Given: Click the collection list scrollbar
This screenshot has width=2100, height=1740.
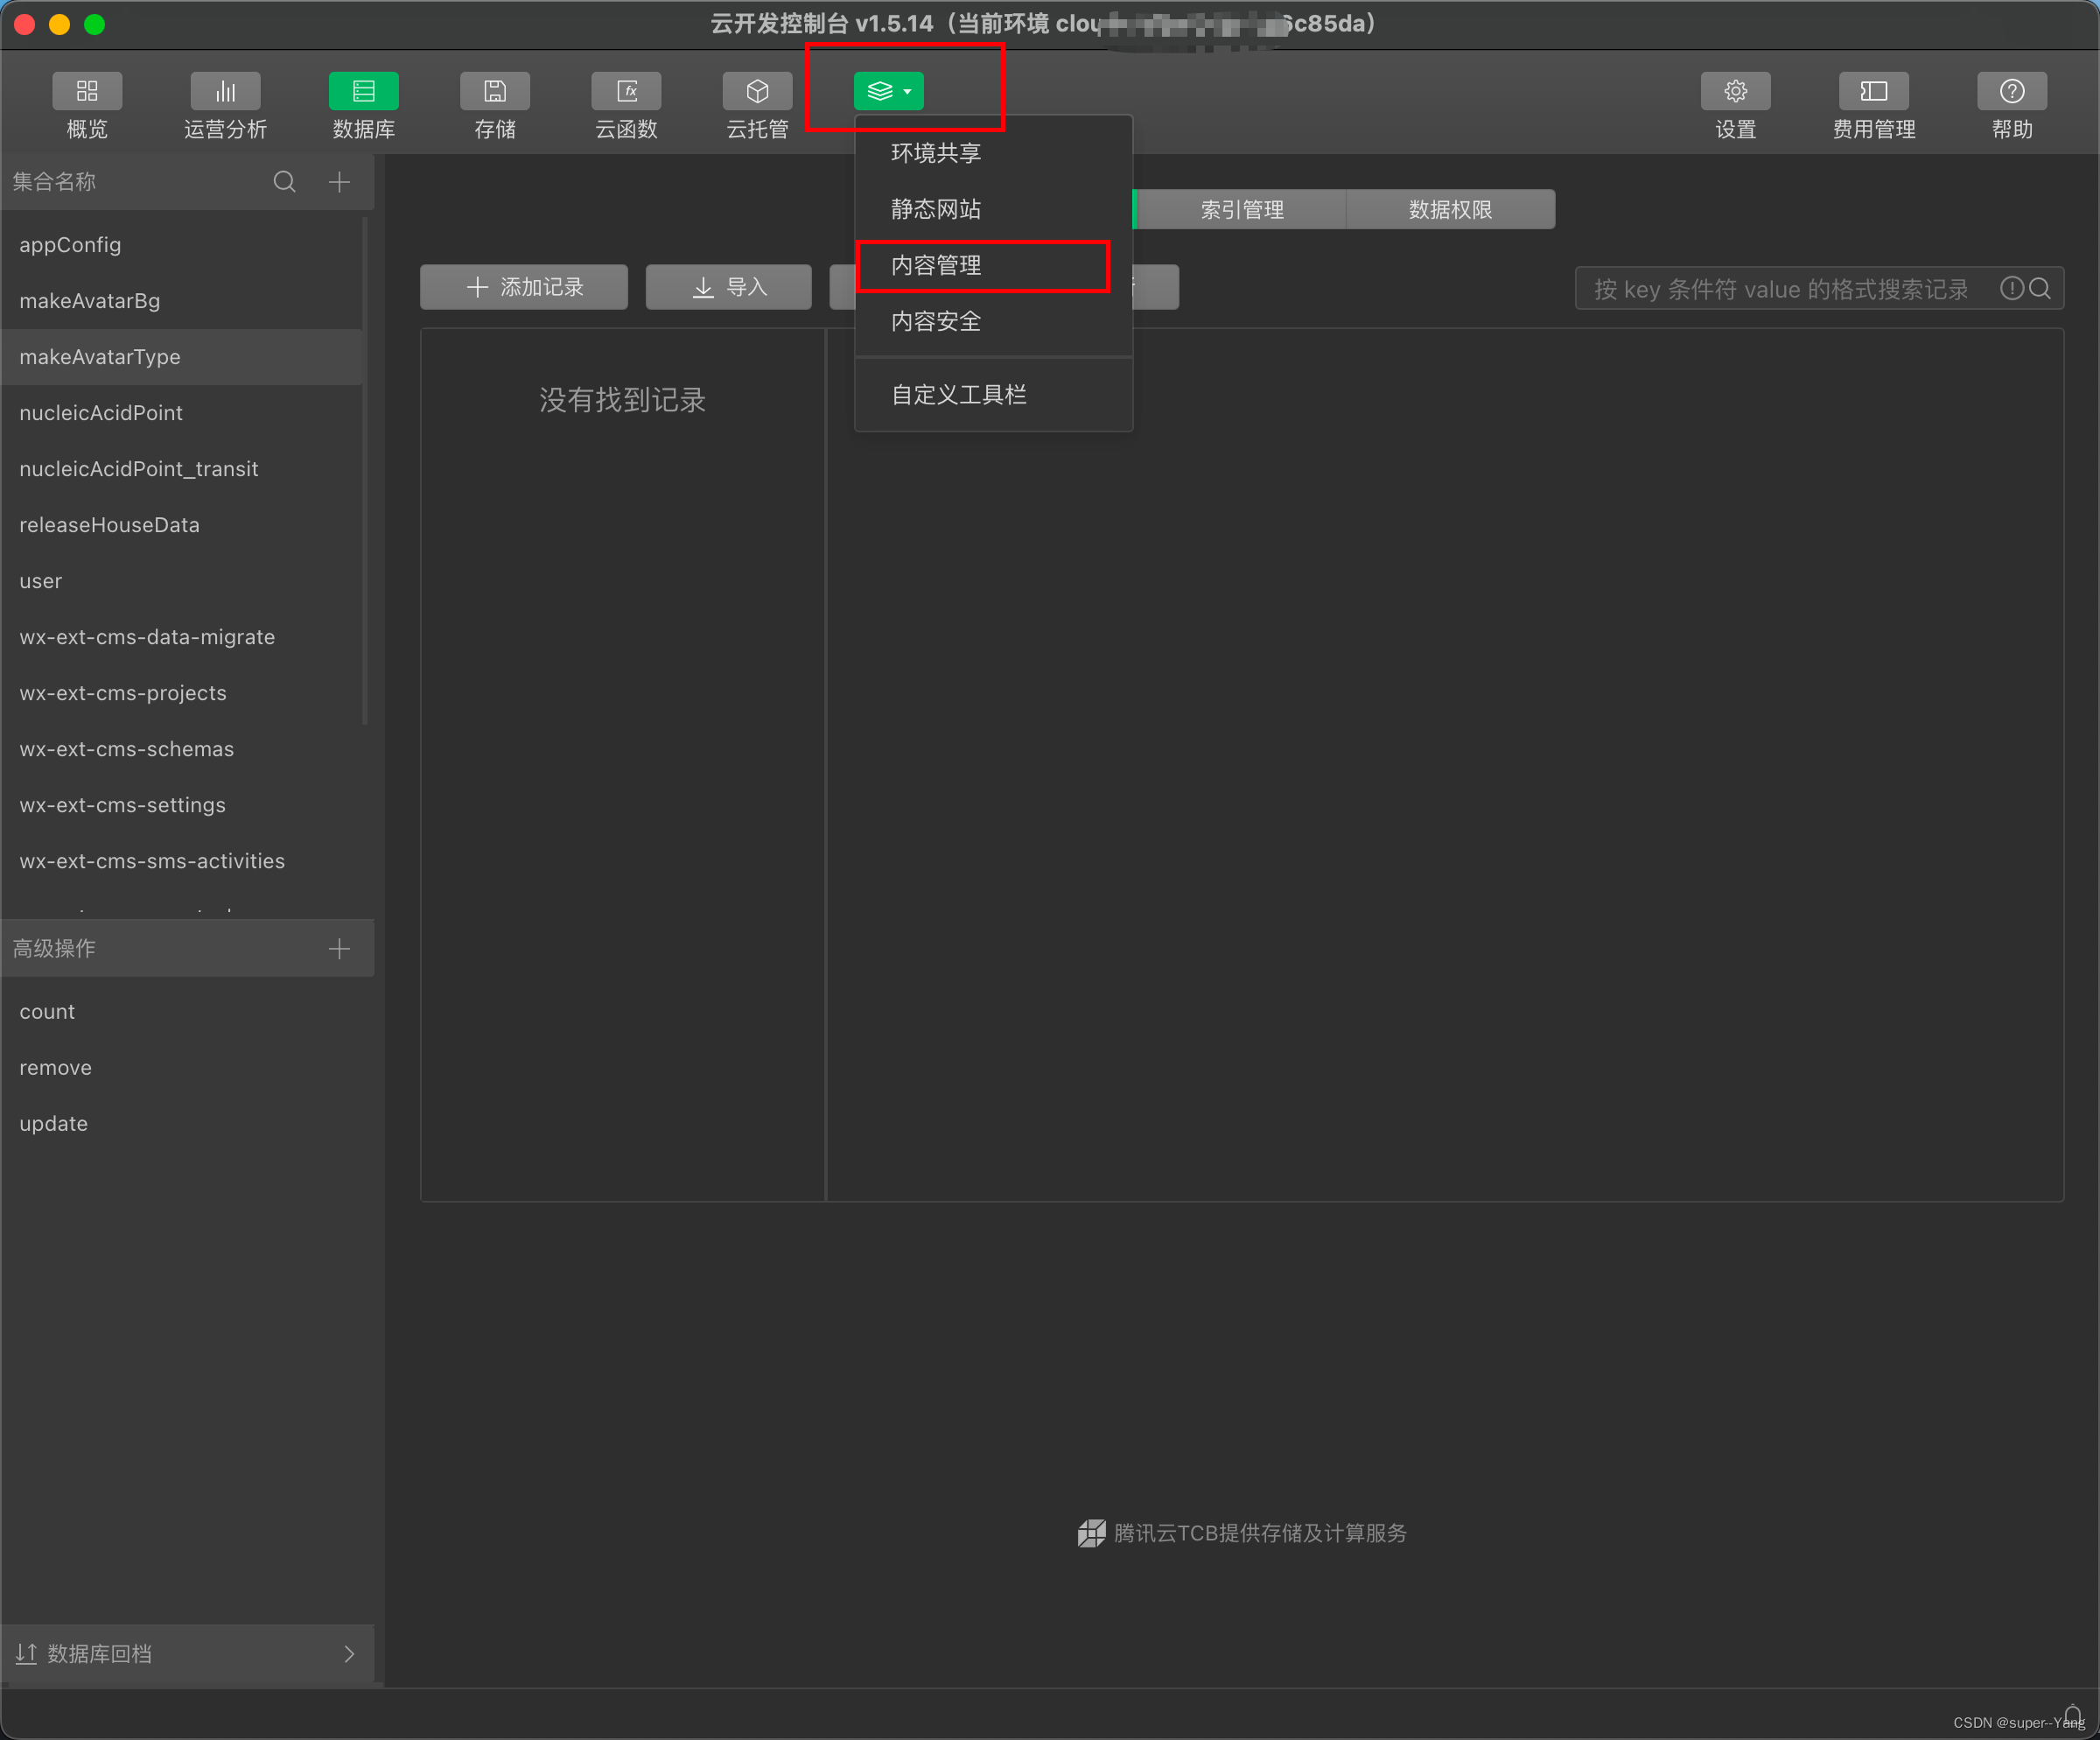Looking at the screenshot, I should pyautogui.click(x=366, y=470).
